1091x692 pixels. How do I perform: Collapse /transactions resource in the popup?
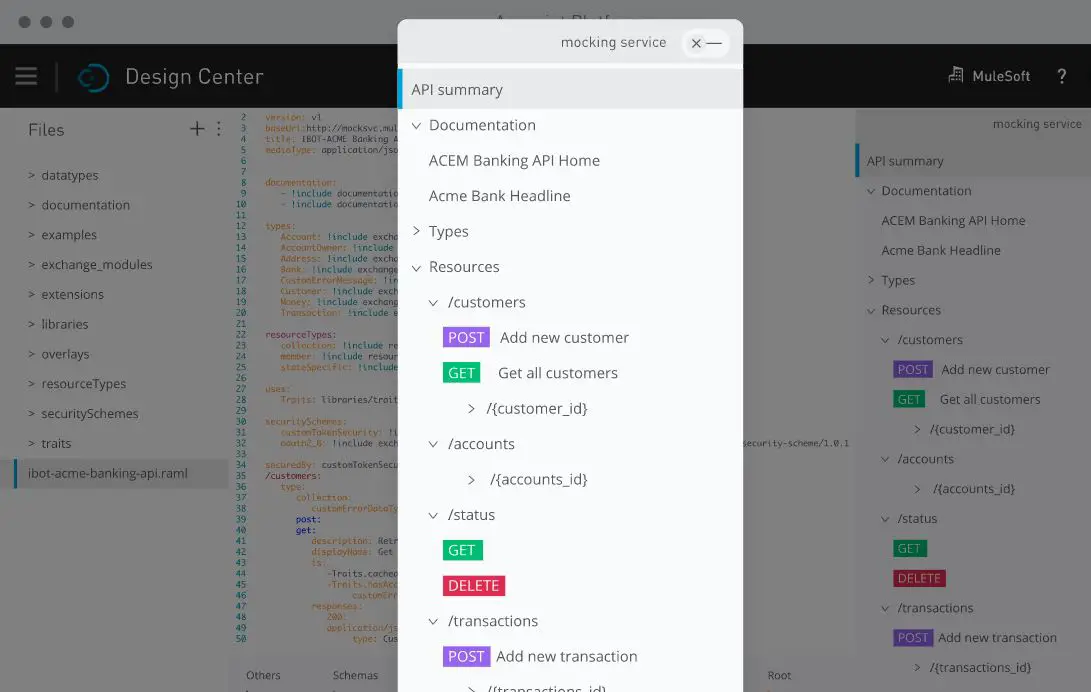(x=433, y=621)
